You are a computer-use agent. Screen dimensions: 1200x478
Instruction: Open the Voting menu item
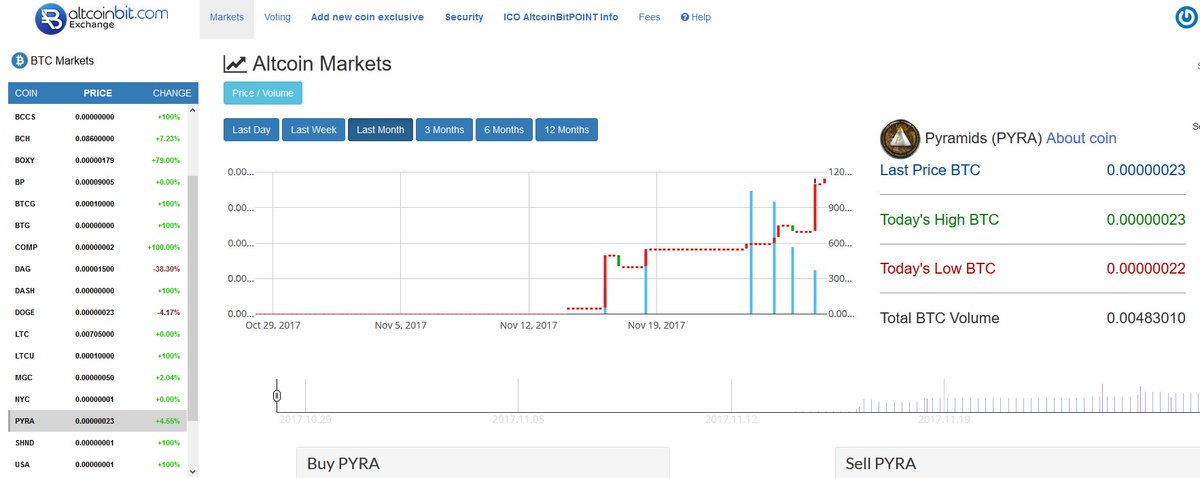277,18
